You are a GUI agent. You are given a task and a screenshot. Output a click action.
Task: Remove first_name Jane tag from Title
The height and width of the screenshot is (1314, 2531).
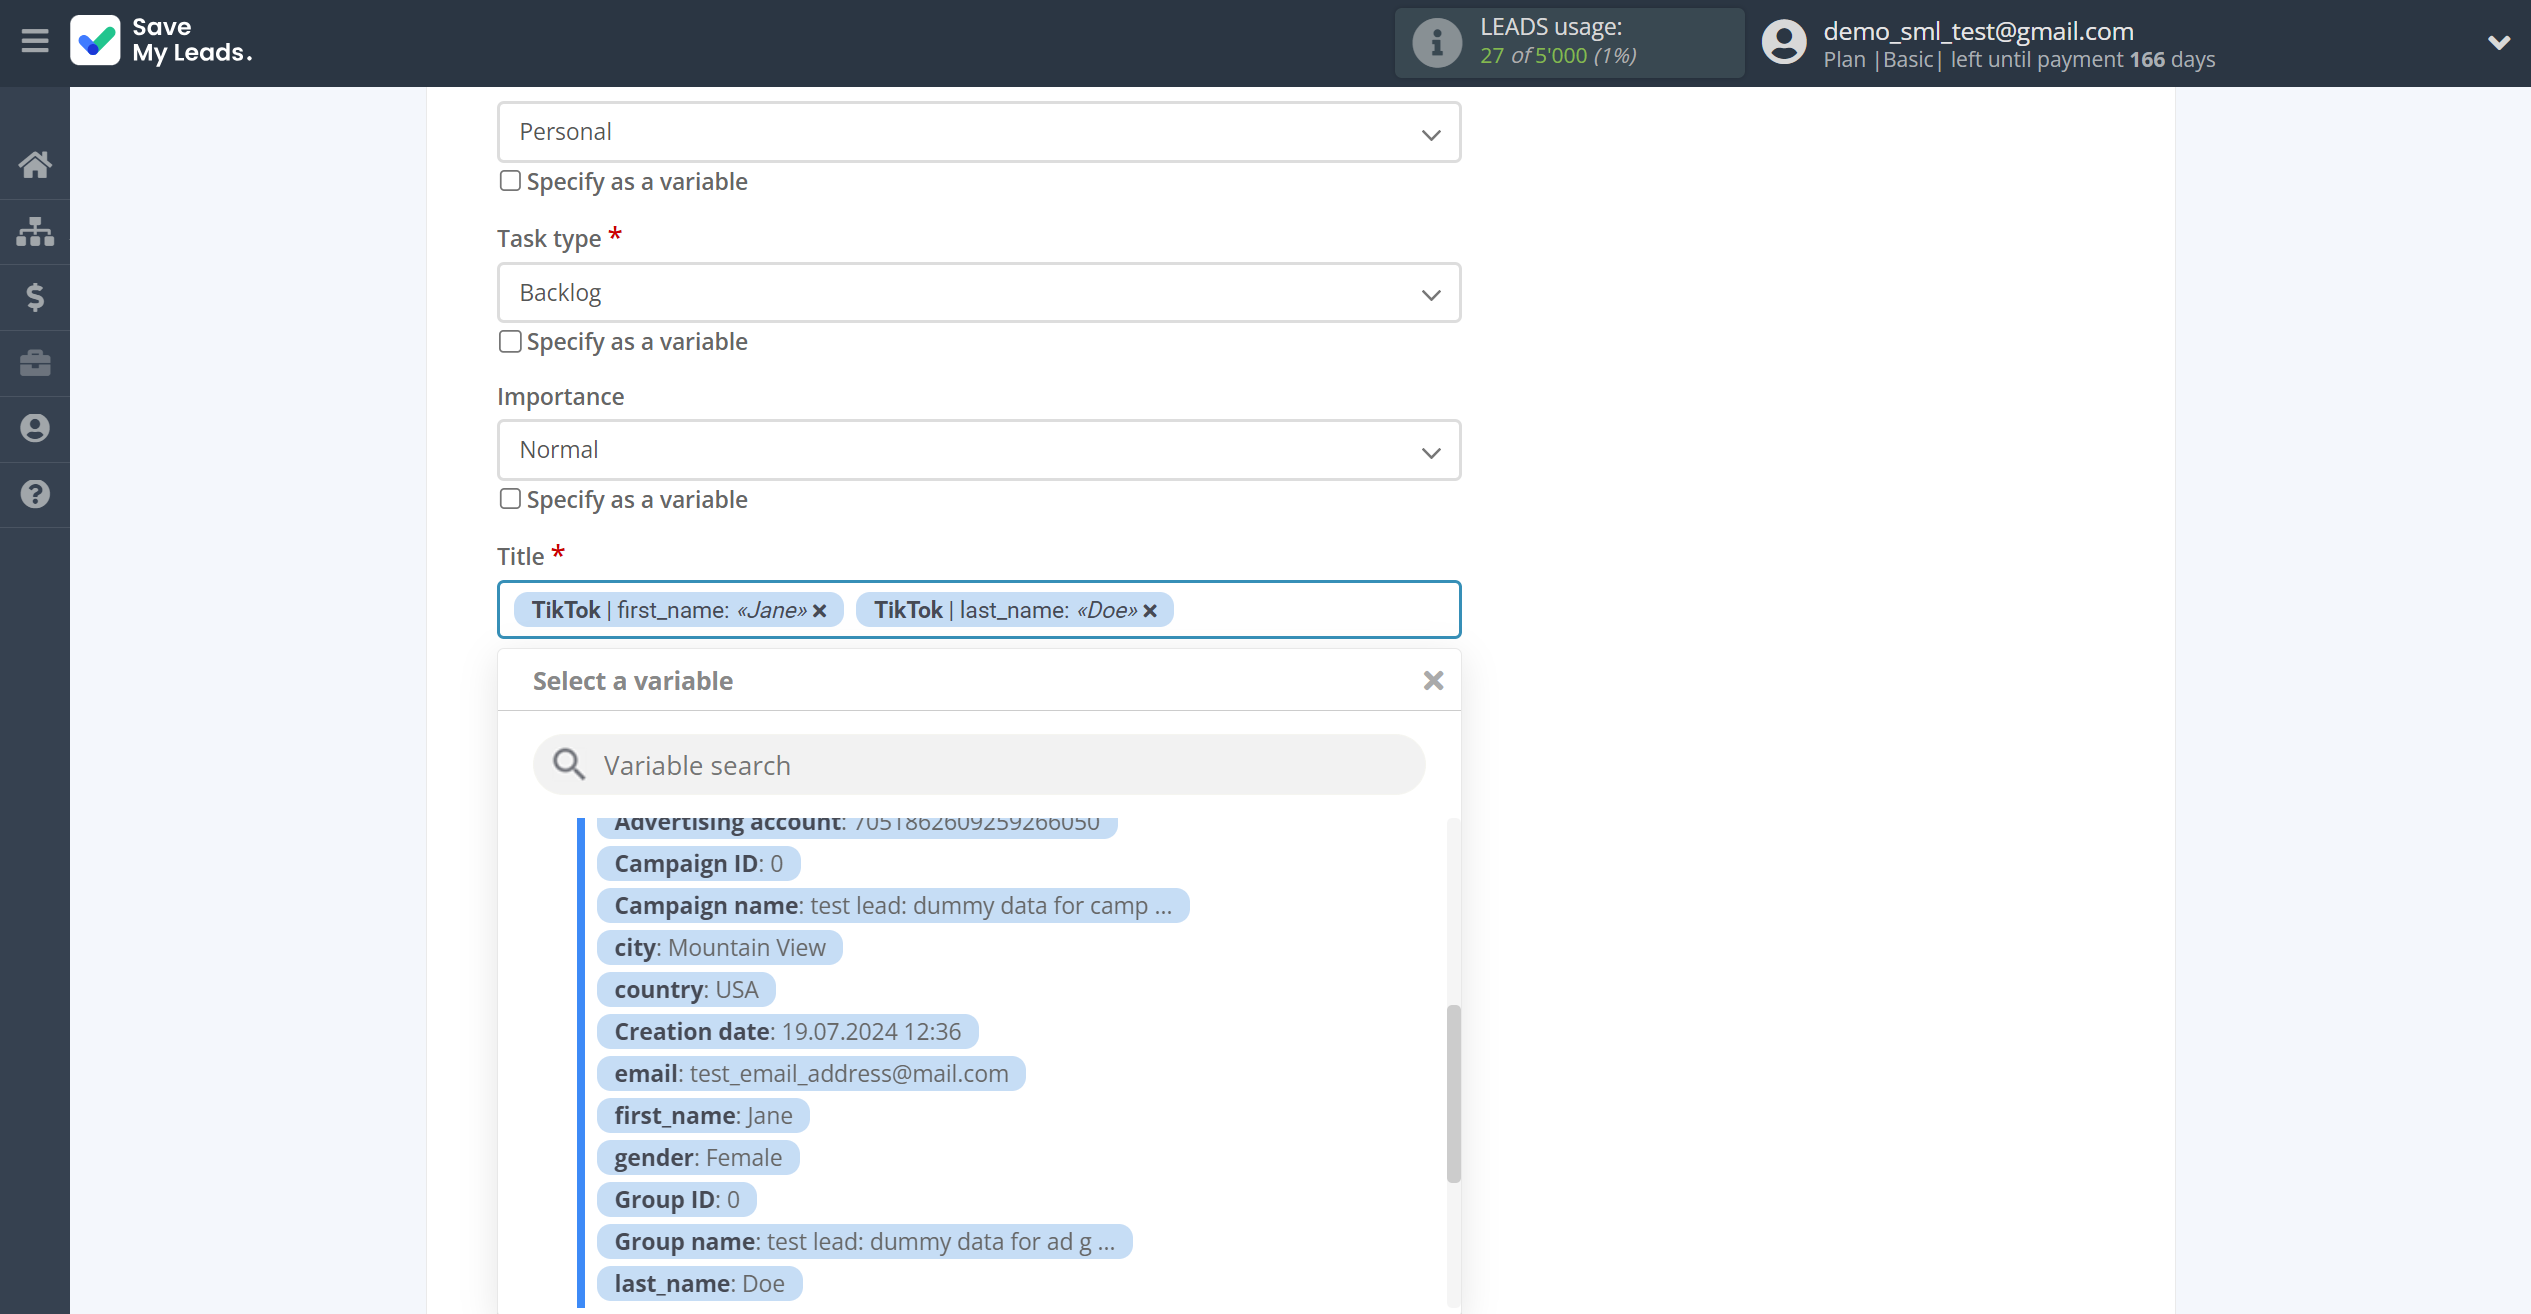[819, 611]
